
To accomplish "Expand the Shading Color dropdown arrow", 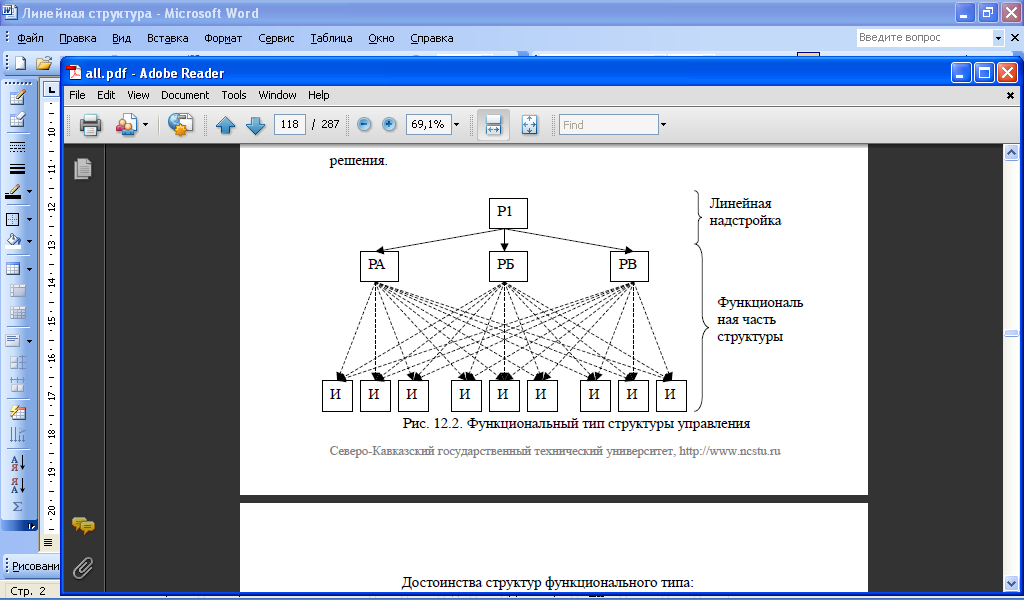I will 29,241.
